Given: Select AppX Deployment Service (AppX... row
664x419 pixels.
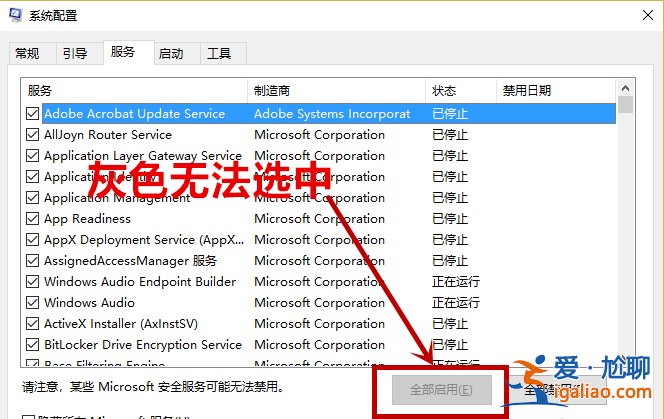Looking at the screenshot, I should [320, 240].
